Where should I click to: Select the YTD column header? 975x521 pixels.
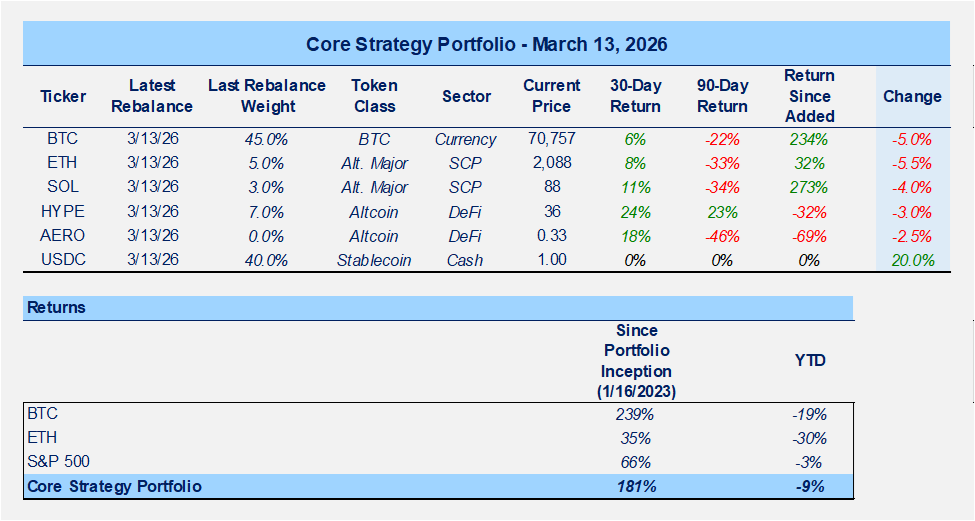coord(809,360)
